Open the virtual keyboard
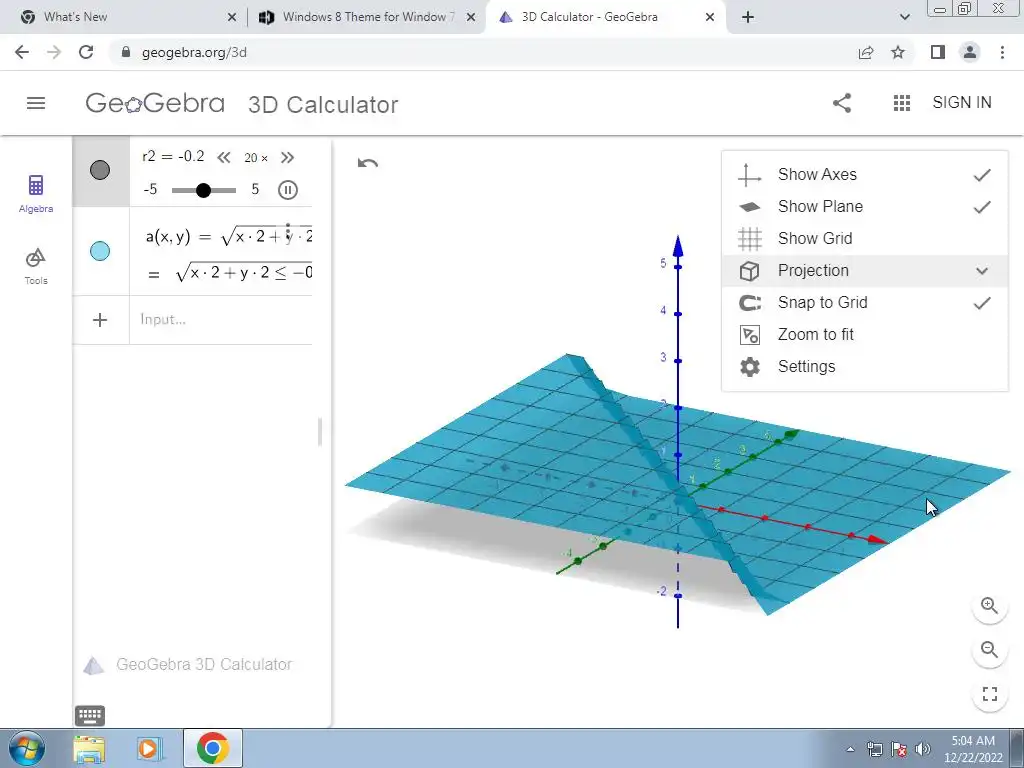The image size is (1024, 768). (x=90, y=716)
